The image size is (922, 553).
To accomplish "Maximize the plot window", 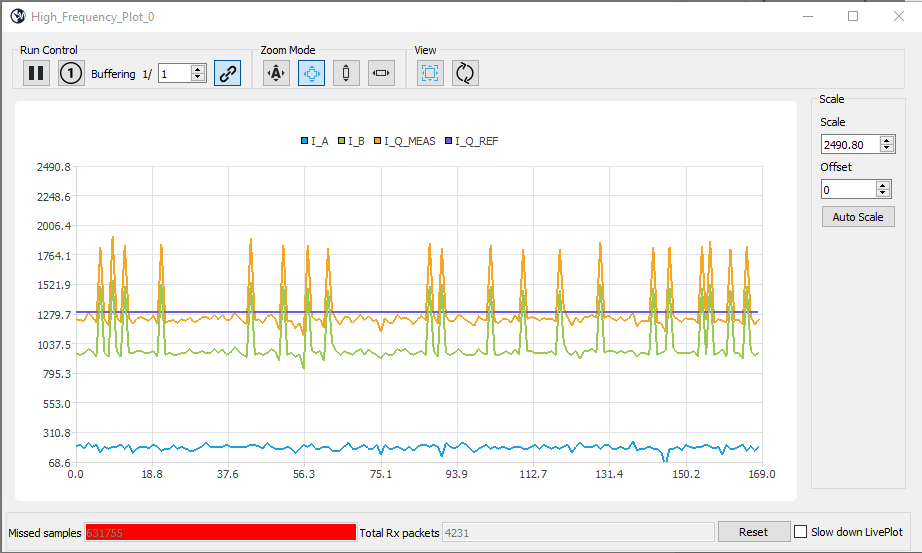I will (853, 16).
